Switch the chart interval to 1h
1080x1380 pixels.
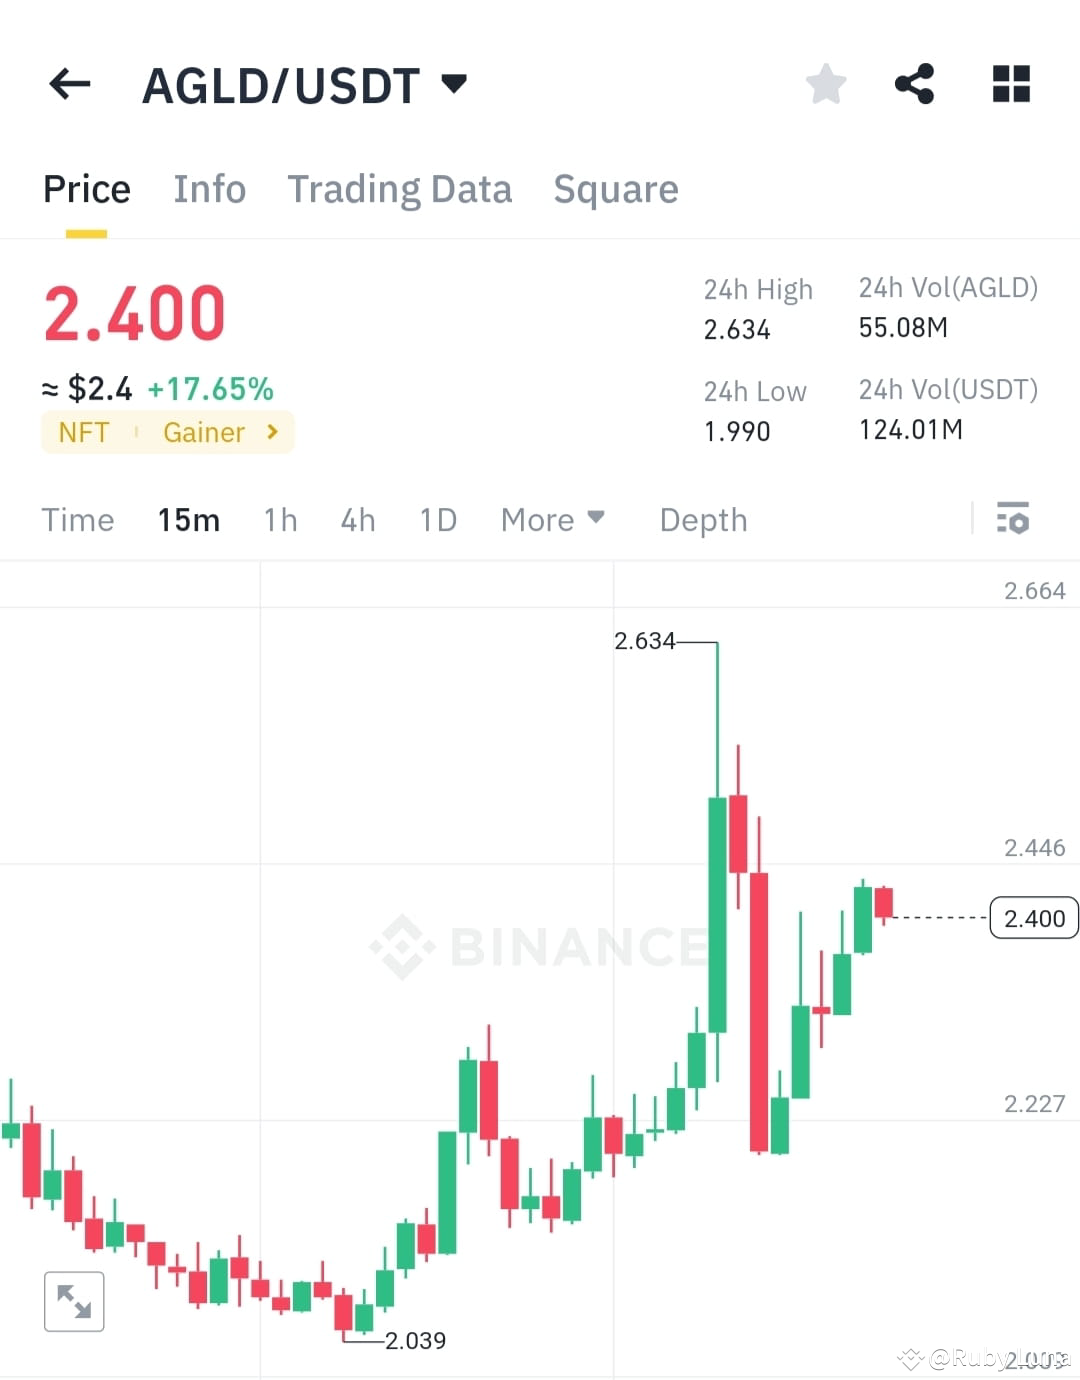[x=280, y=519]
